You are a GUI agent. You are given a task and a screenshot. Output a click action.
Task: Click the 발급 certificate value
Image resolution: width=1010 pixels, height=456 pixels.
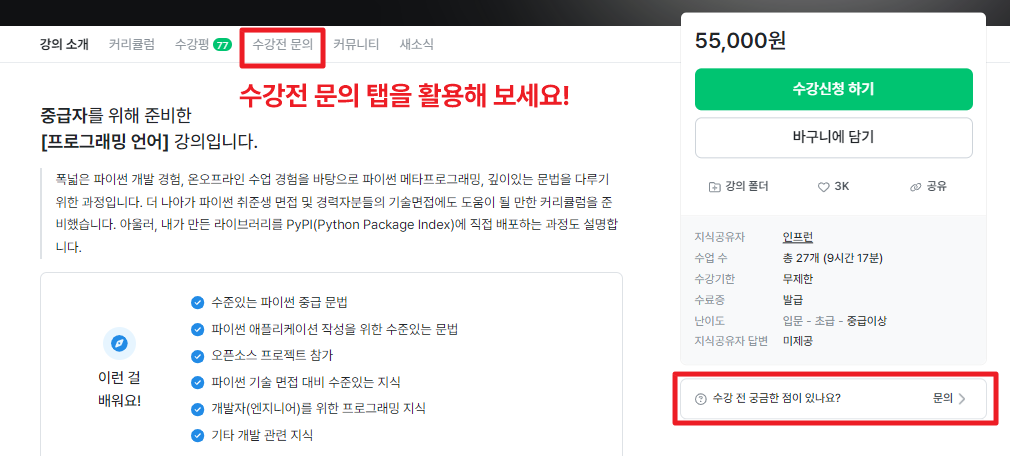click(792, 299)
